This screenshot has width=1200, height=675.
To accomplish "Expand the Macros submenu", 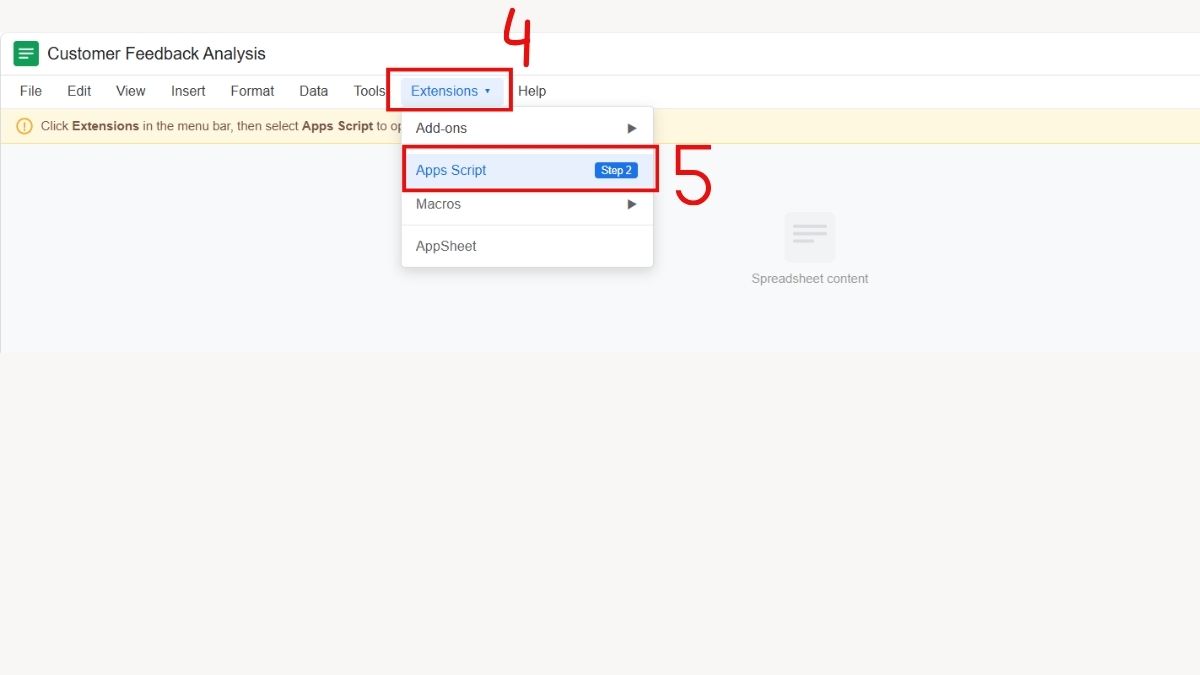I will pos(527,204).
